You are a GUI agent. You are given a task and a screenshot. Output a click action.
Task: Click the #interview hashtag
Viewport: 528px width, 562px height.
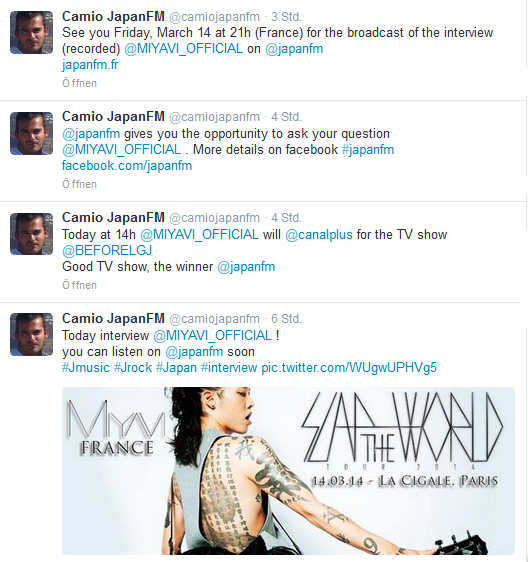tap(229, 367)
